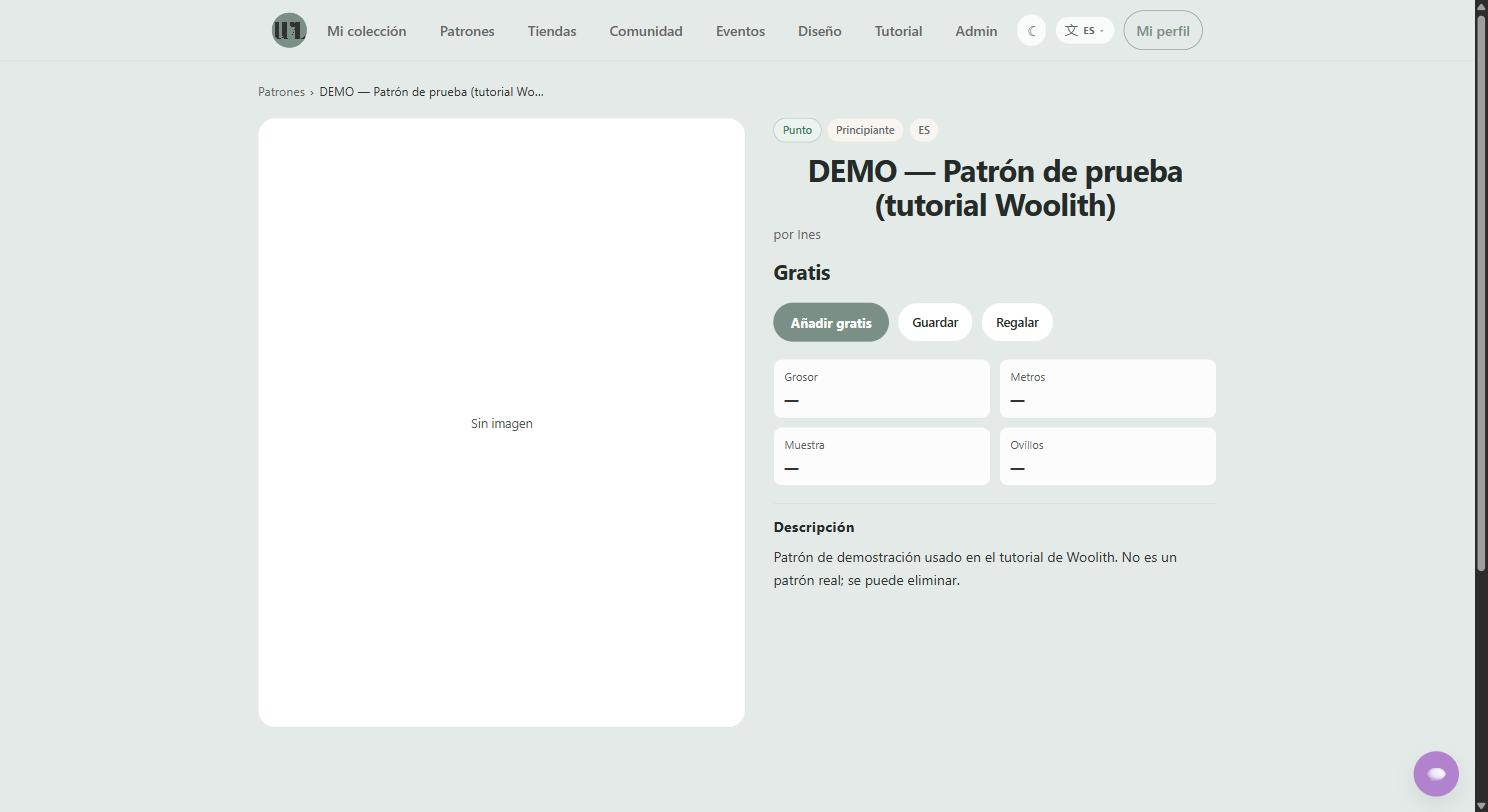The width and height of the screenshot is (1488, 812).
Task: Click the Woolith logo icon
Action: 289,30
